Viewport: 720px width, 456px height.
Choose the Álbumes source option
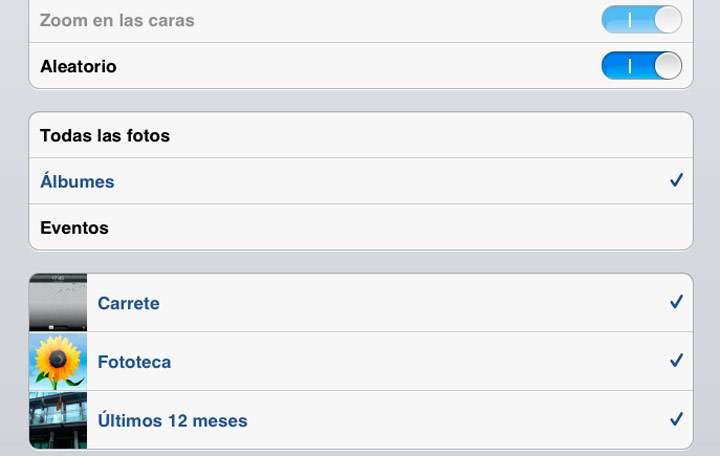pyautogui.click(x=77, y=182)
